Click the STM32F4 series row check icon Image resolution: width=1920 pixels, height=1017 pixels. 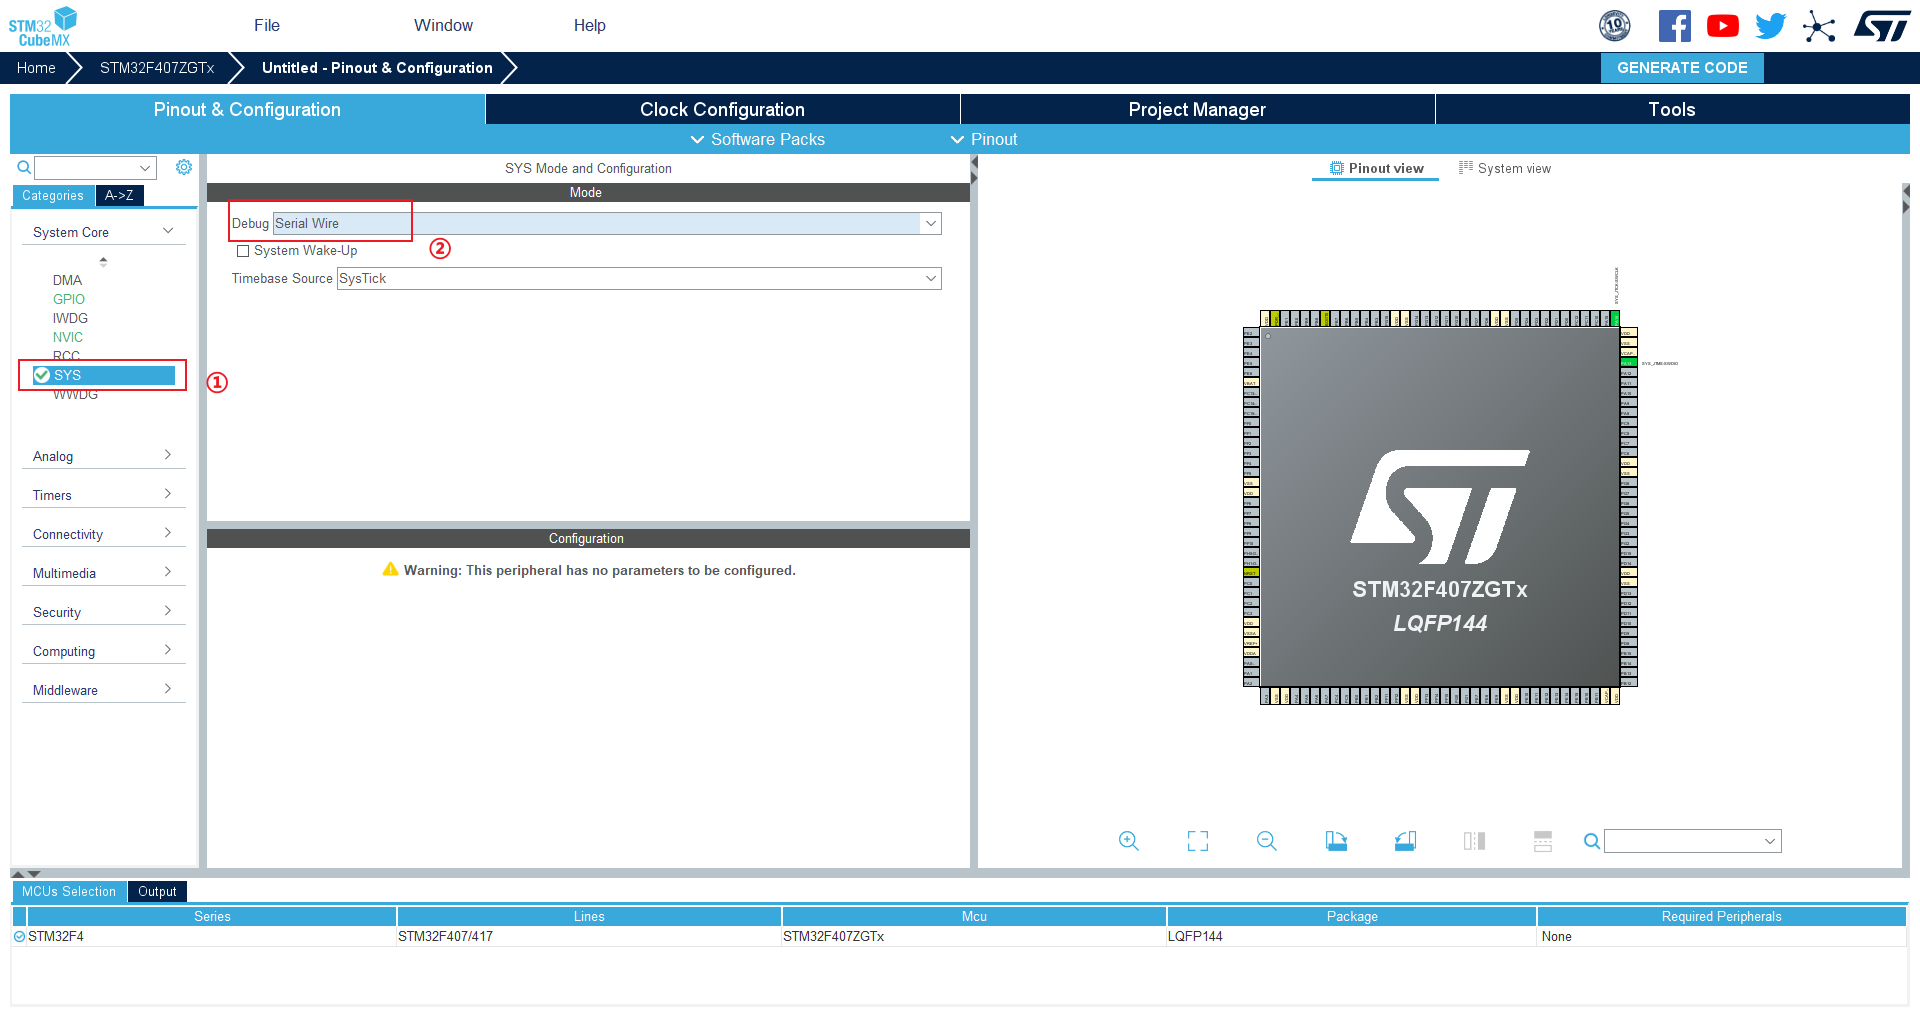point(19,937)
